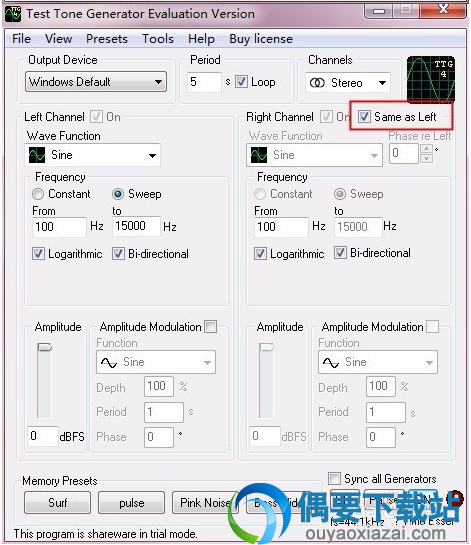Click the stereo double-ring channels icon
This screenshot has width=471, height=545.
coord(317,83)
